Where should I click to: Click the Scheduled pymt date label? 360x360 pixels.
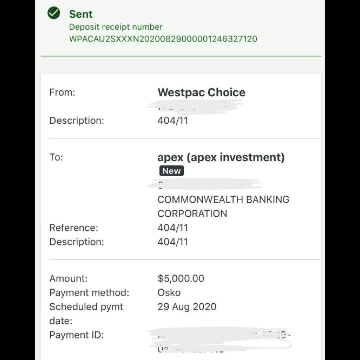point(86,314)
